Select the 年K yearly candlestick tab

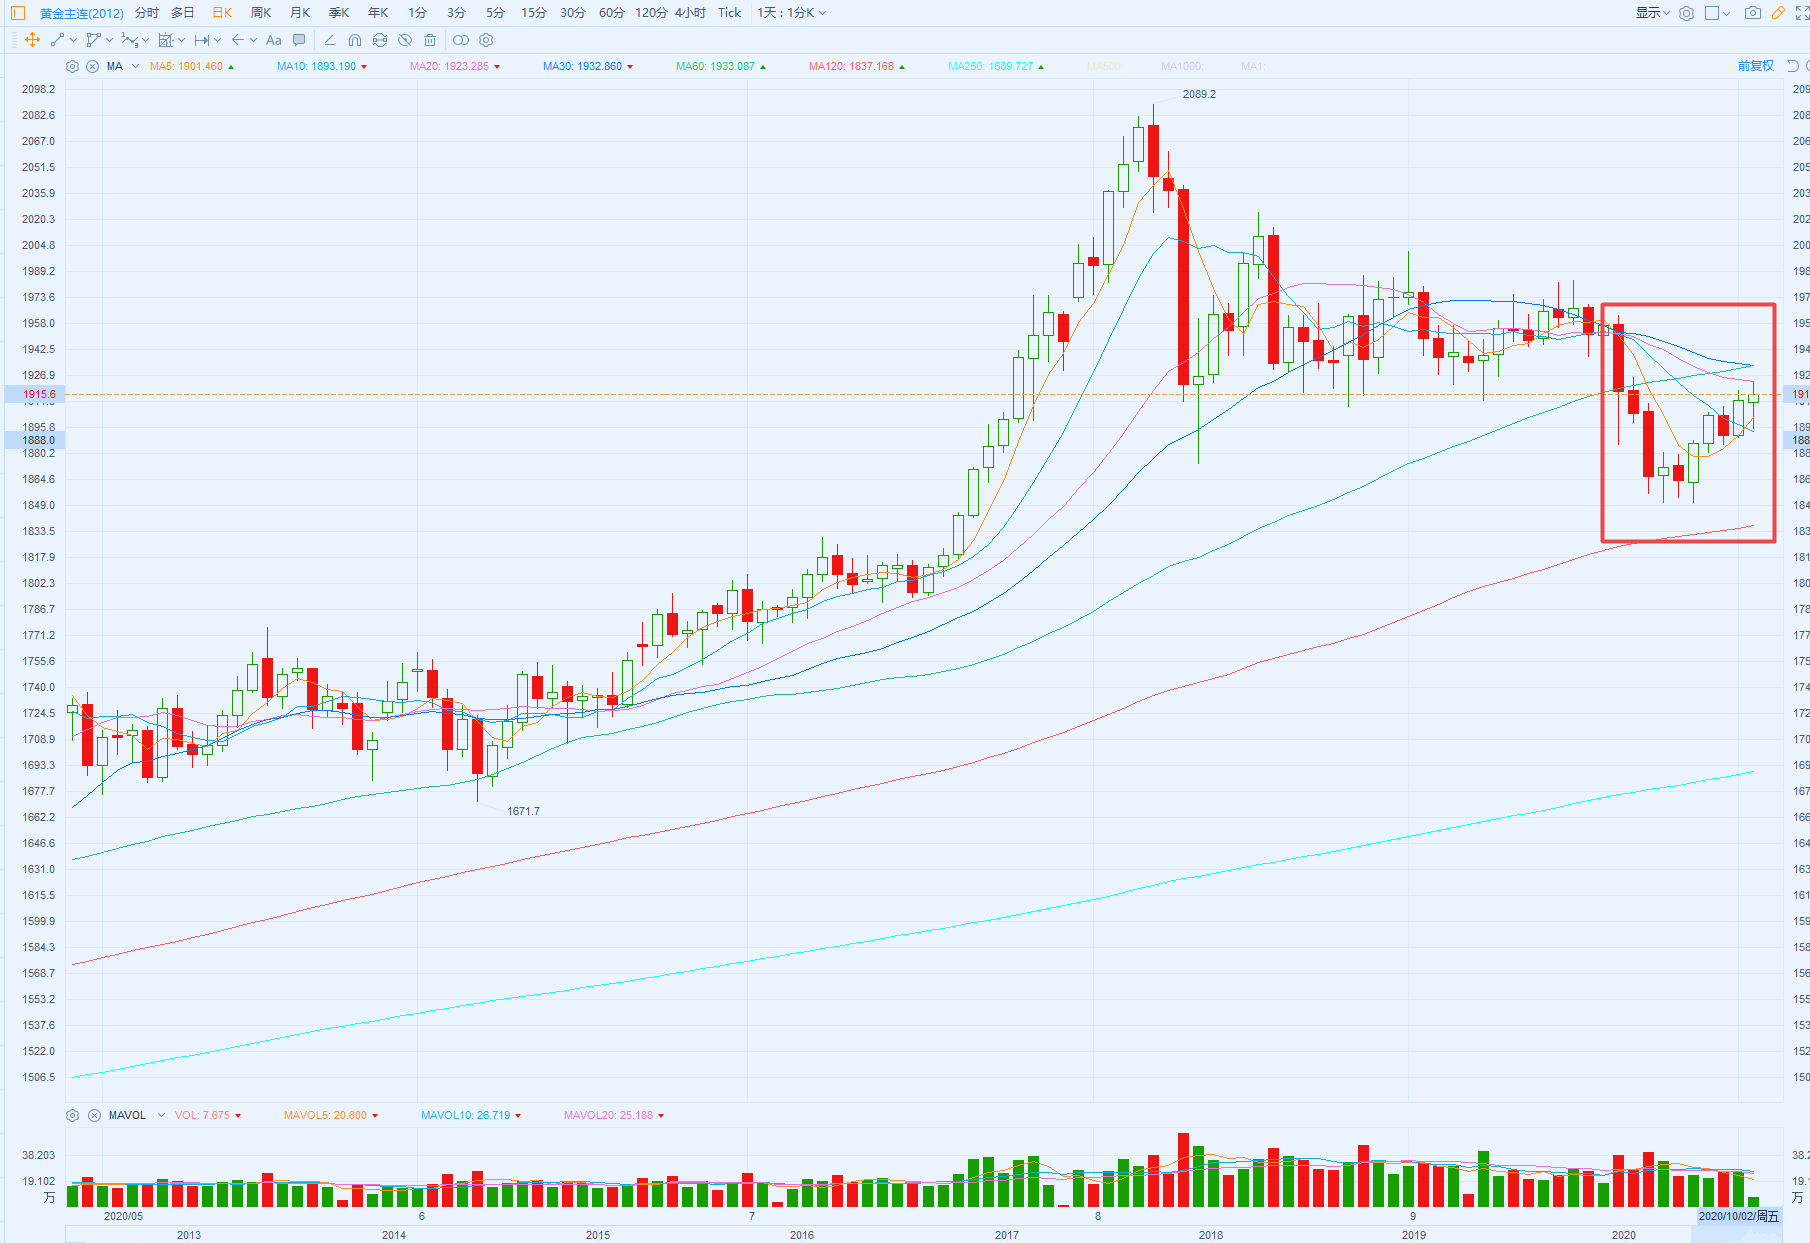coord(378,13)
